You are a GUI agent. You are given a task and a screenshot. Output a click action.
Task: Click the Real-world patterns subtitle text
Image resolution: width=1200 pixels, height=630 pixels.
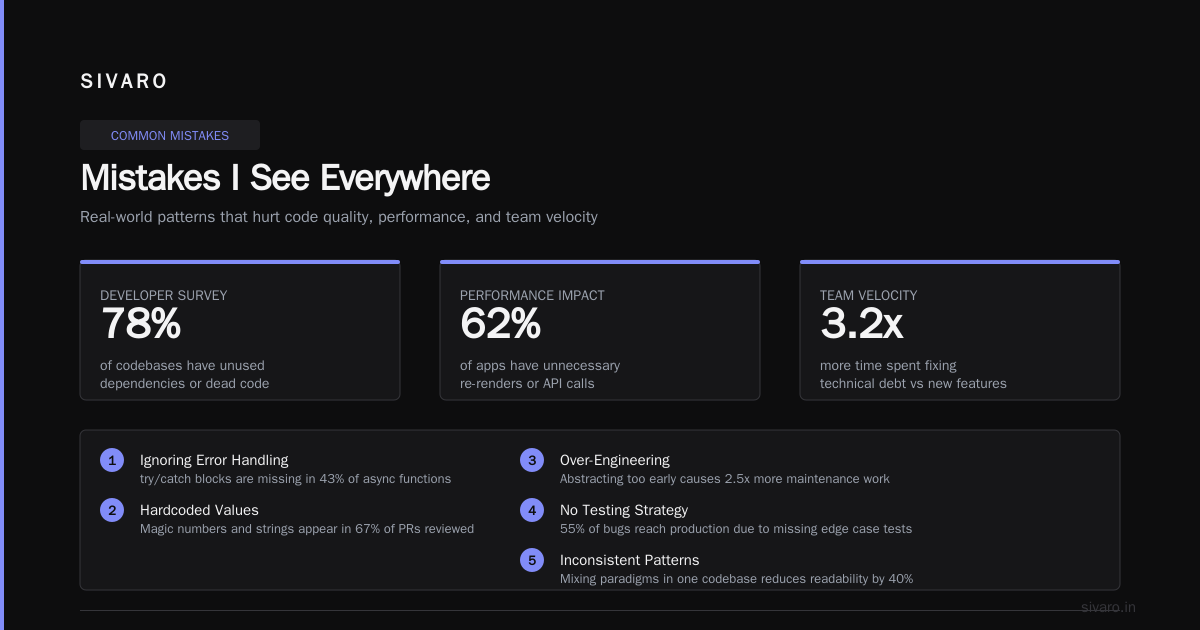pyautogui.click(x=339, y=217)
